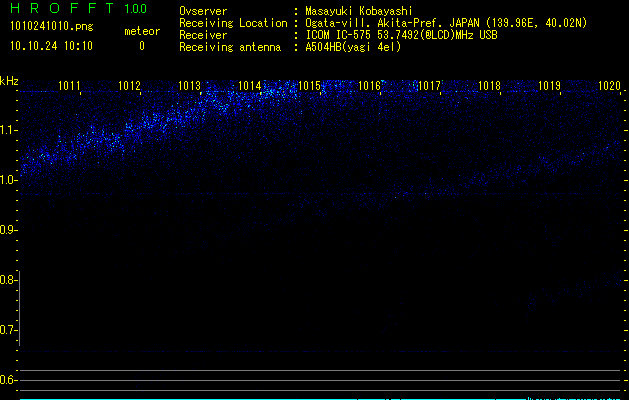Click the date stamp 10.10.24 10:10
Image resolution: width=629 pixels, height=400 pixels.
pos(51,46)
